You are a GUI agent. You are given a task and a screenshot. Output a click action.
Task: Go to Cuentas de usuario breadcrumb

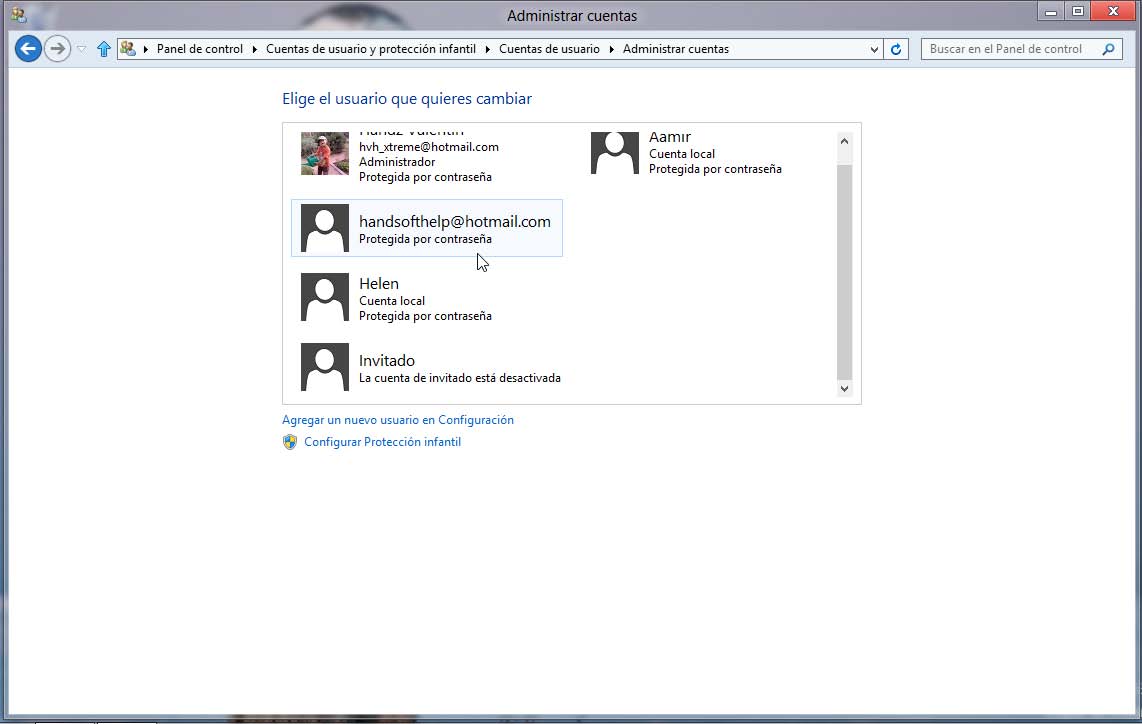tap(549, 49)
